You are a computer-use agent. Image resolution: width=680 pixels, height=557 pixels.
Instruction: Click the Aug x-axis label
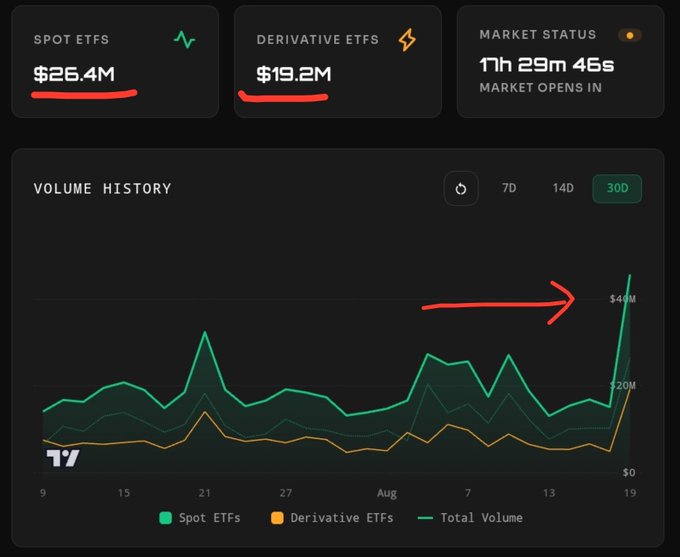(x=387, y=493)
